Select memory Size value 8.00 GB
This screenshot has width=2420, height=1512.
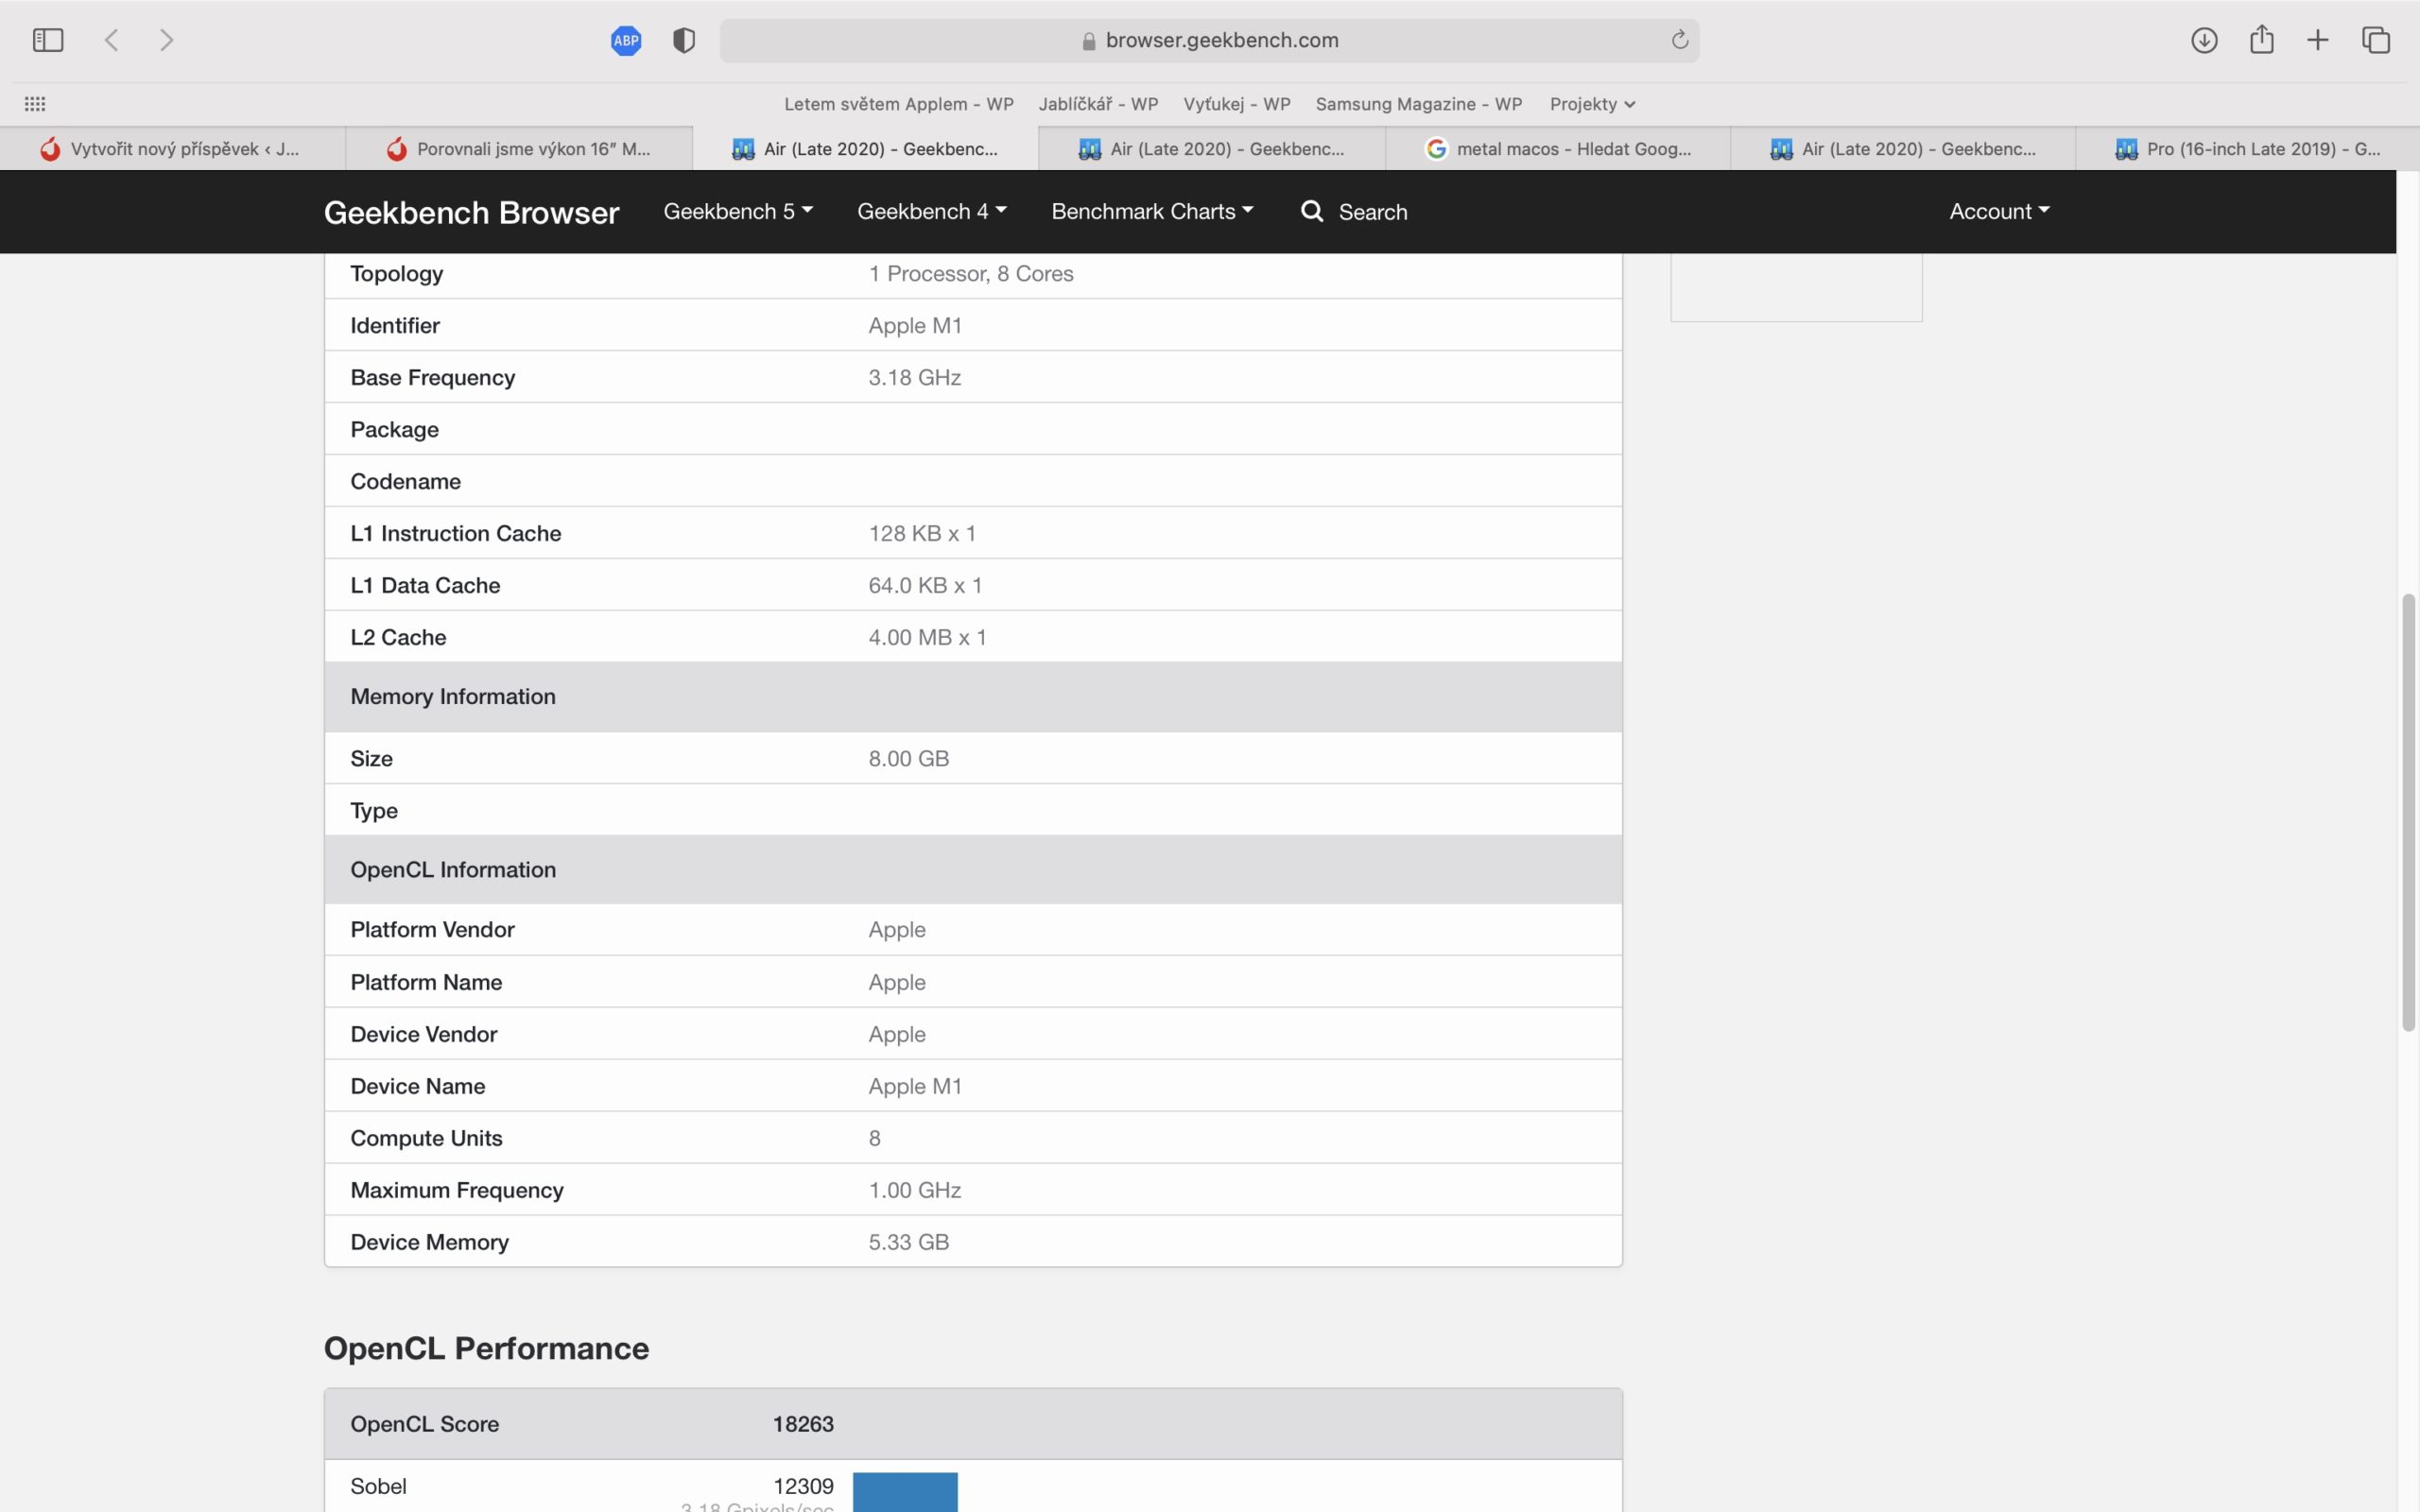[x=908, y=758]
